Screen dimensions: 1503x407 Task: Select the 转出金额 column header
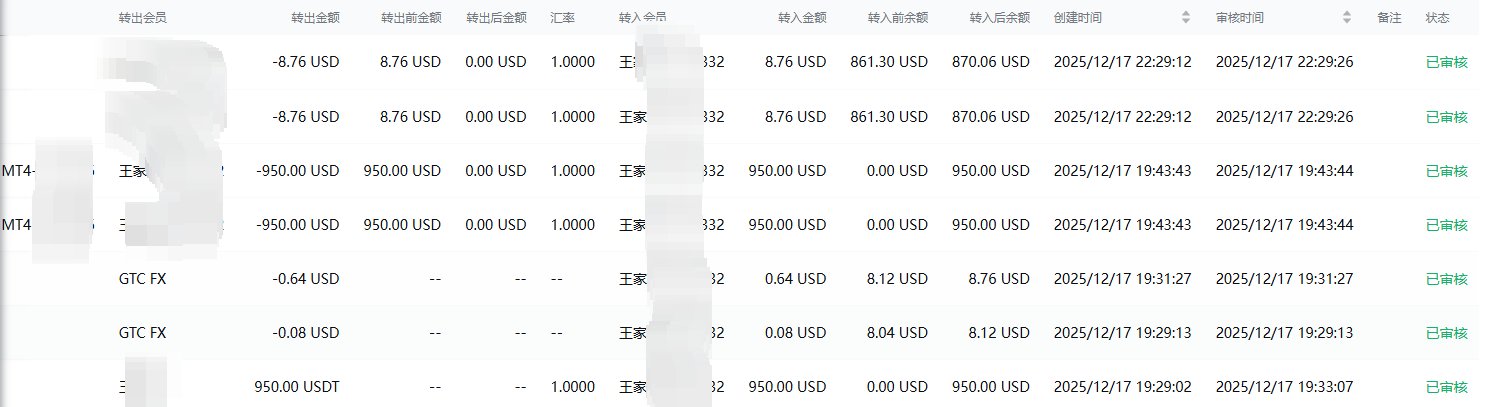[314, 18]
